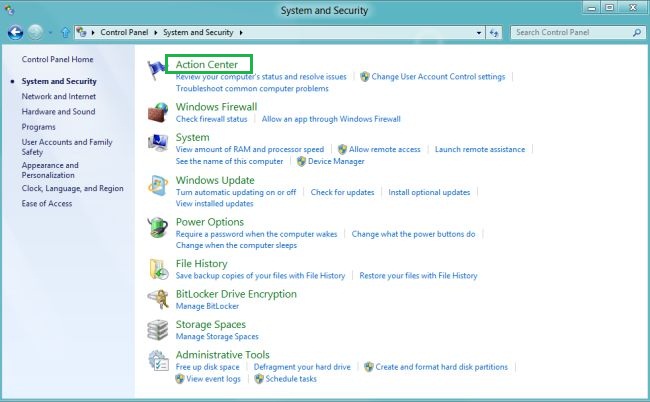Open Device Manager link

click(336, 161)
